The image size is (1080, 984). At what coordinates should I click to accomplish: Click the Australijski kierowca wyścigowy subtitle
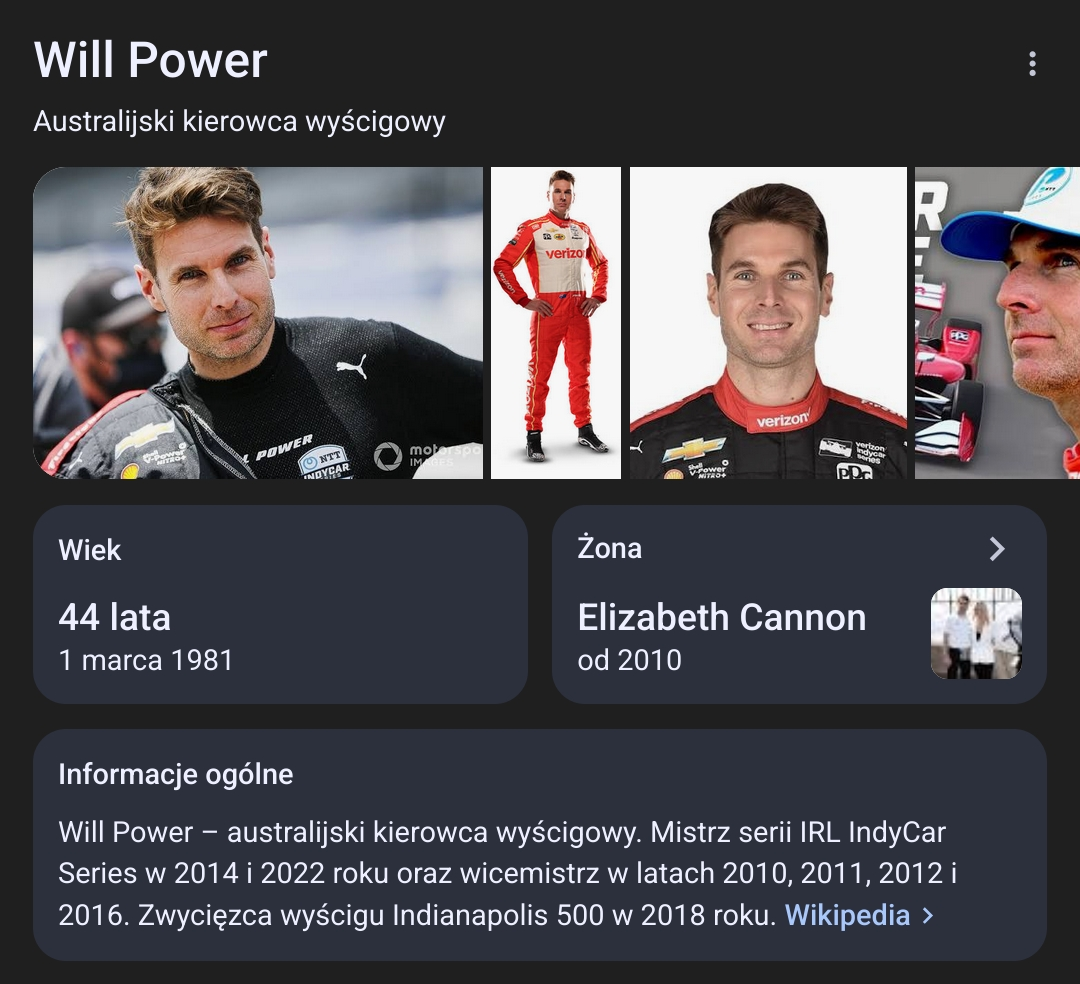240,122
